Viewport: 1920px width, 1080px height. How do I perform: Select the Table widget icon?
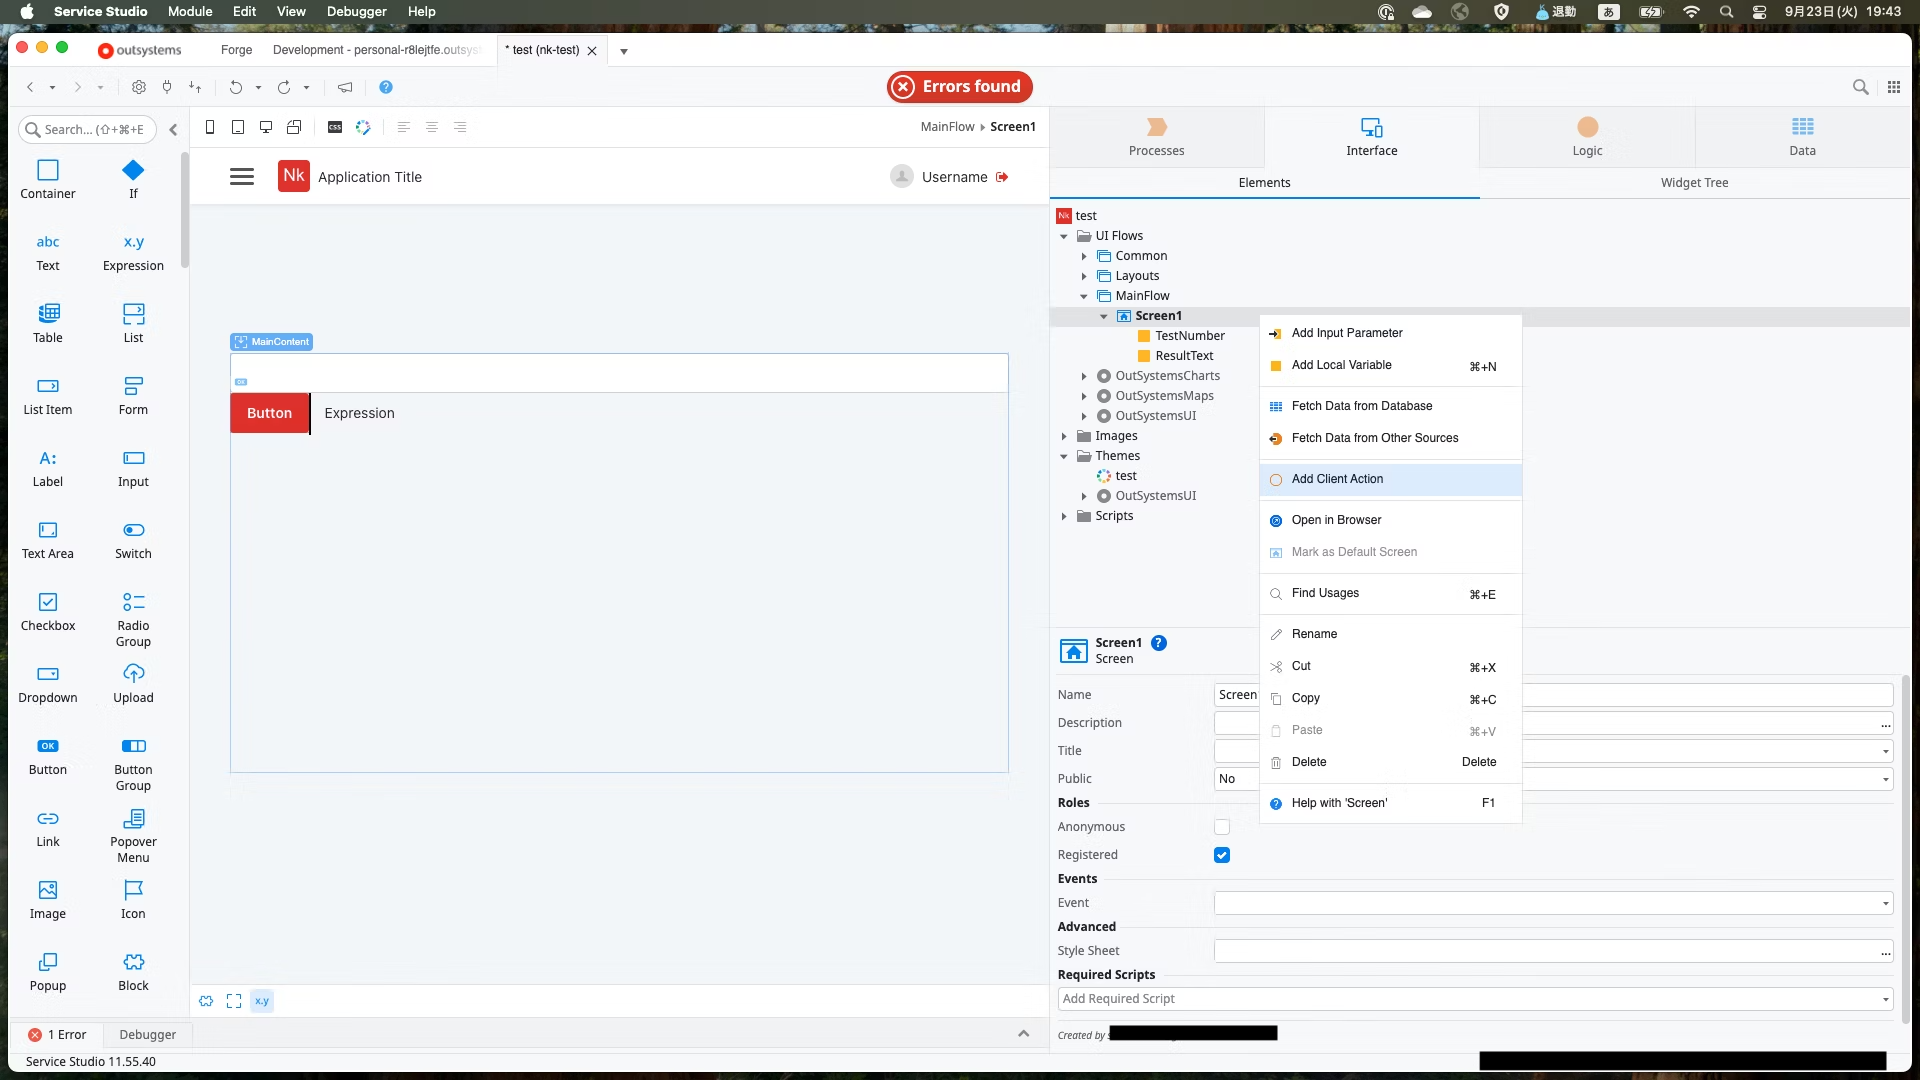pos(48,314)
